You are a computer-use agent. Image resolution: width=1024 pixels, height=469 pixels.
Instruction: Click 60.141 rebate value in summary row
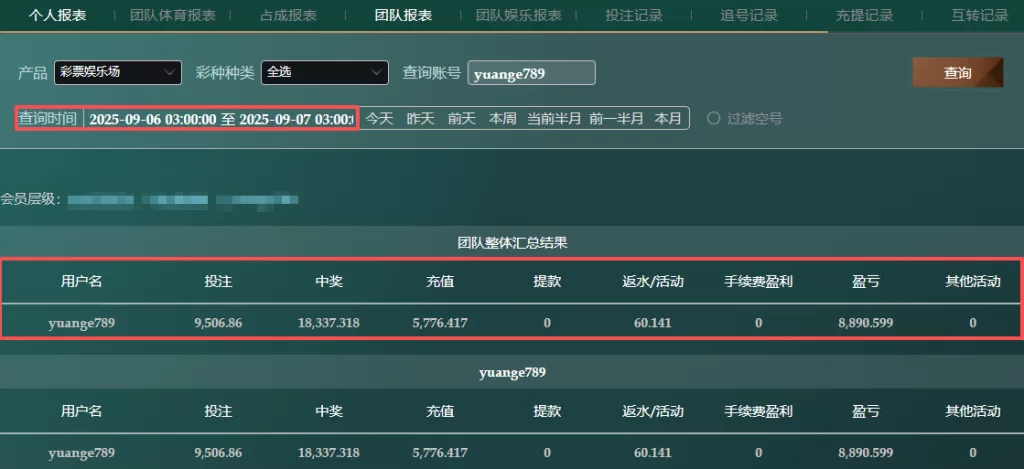pyautogui.click(x=652, y=323)
